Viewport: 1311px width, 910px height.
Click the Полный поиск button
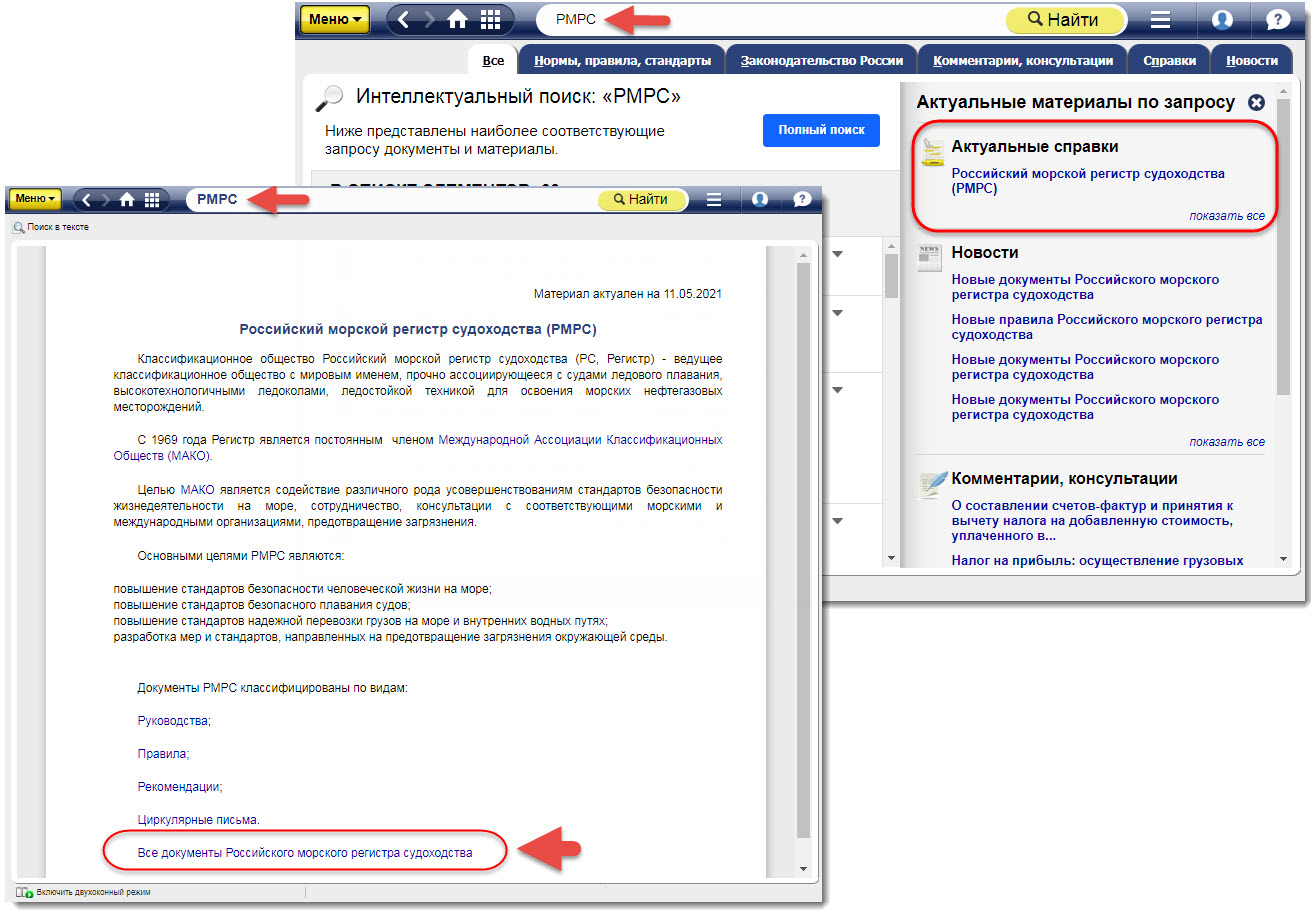[822, 130]
